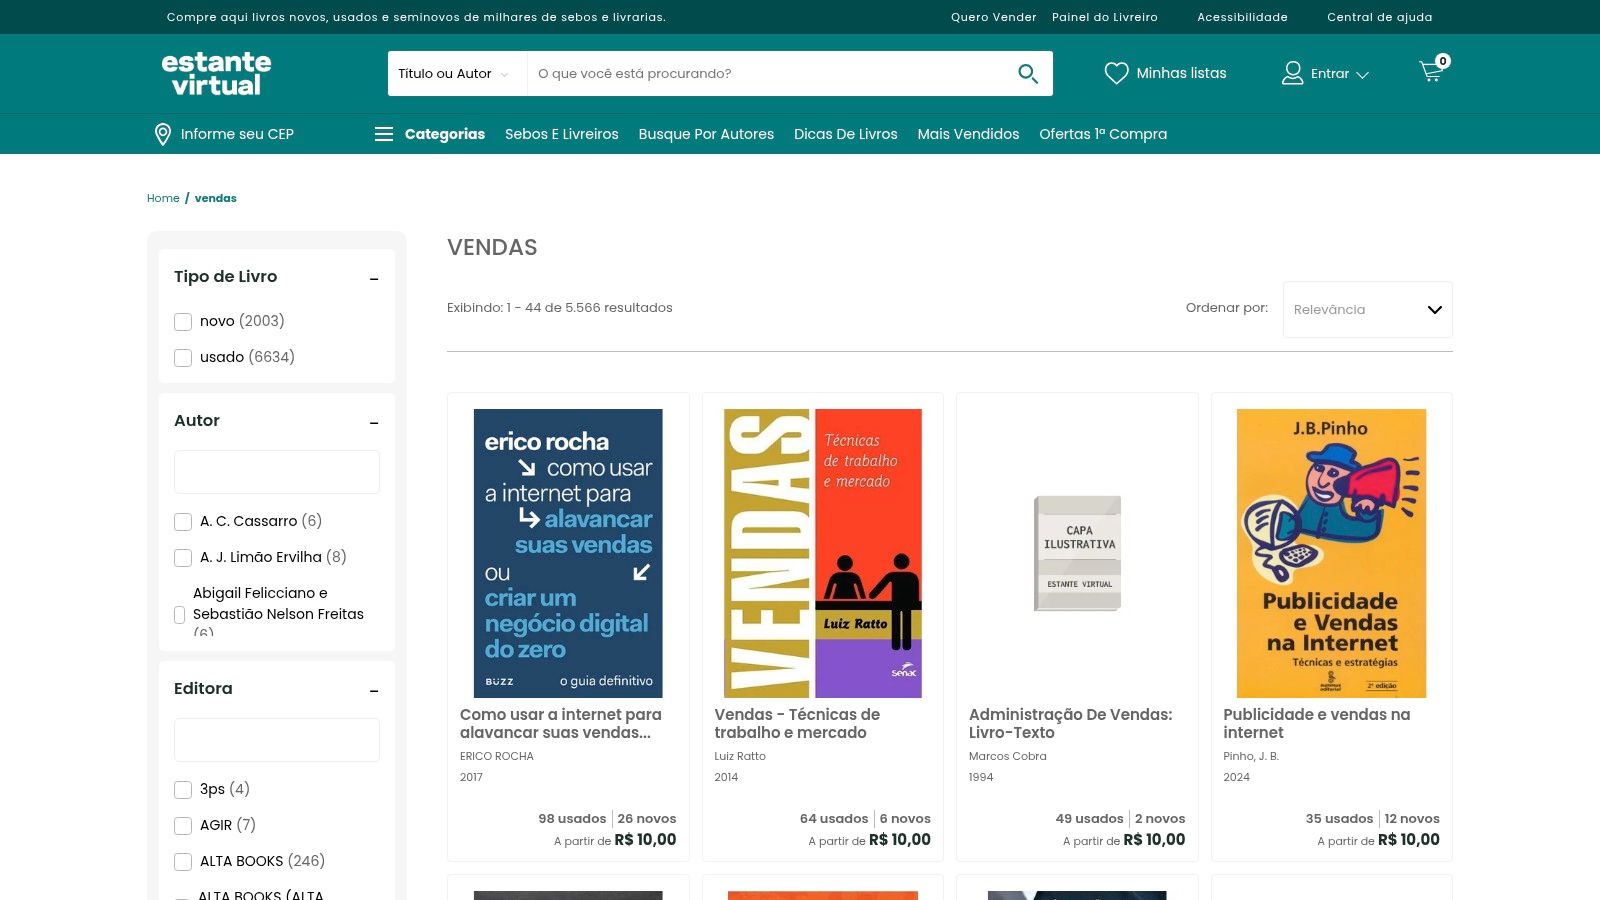Open Ofertas 1ª Compra

tap(1103, 134)
